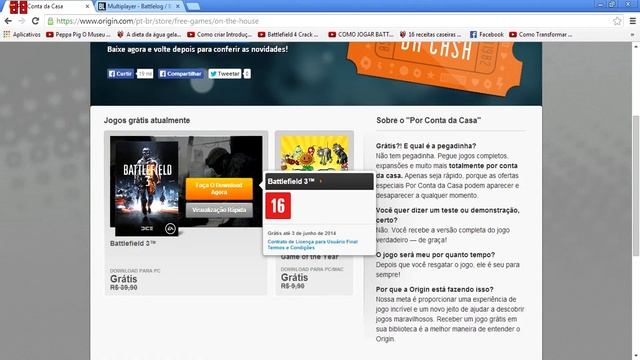The width and height of the screenshot is (640, 360).
Task: Go back with the browser back arrow
Action: pos(8,21)
